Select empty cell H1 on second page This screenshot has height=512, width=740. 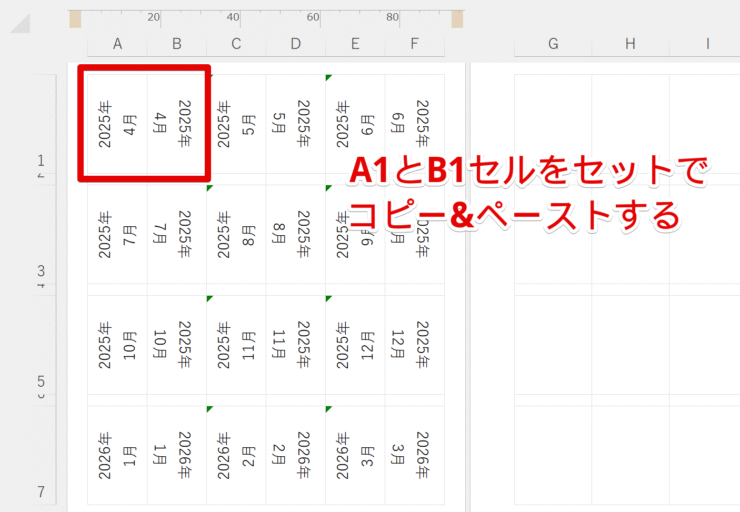pos(631,124)
